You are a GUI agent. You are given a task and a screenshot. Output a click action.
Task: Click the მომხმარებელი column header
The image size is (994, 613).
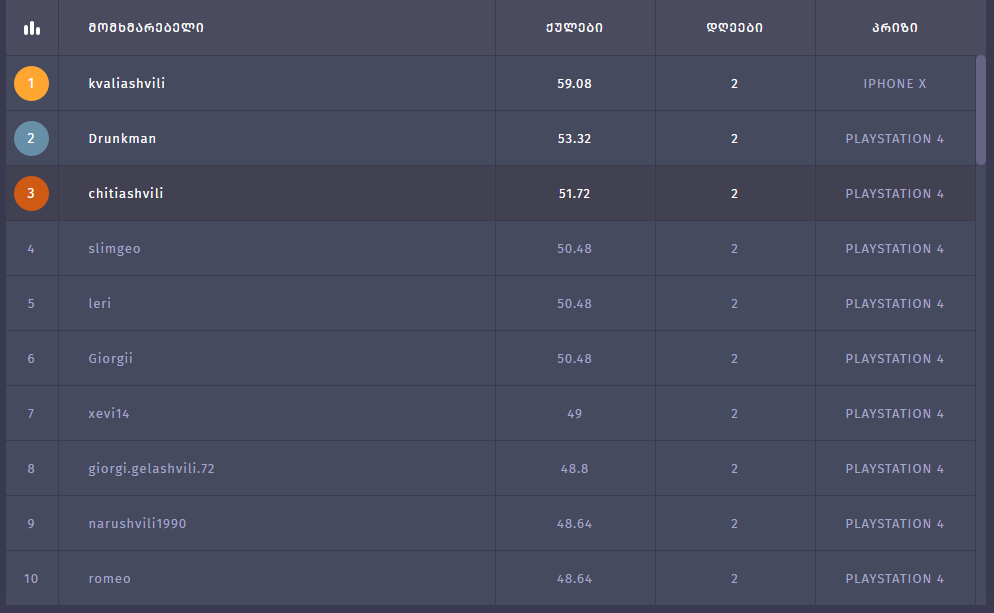pos(146,28)
